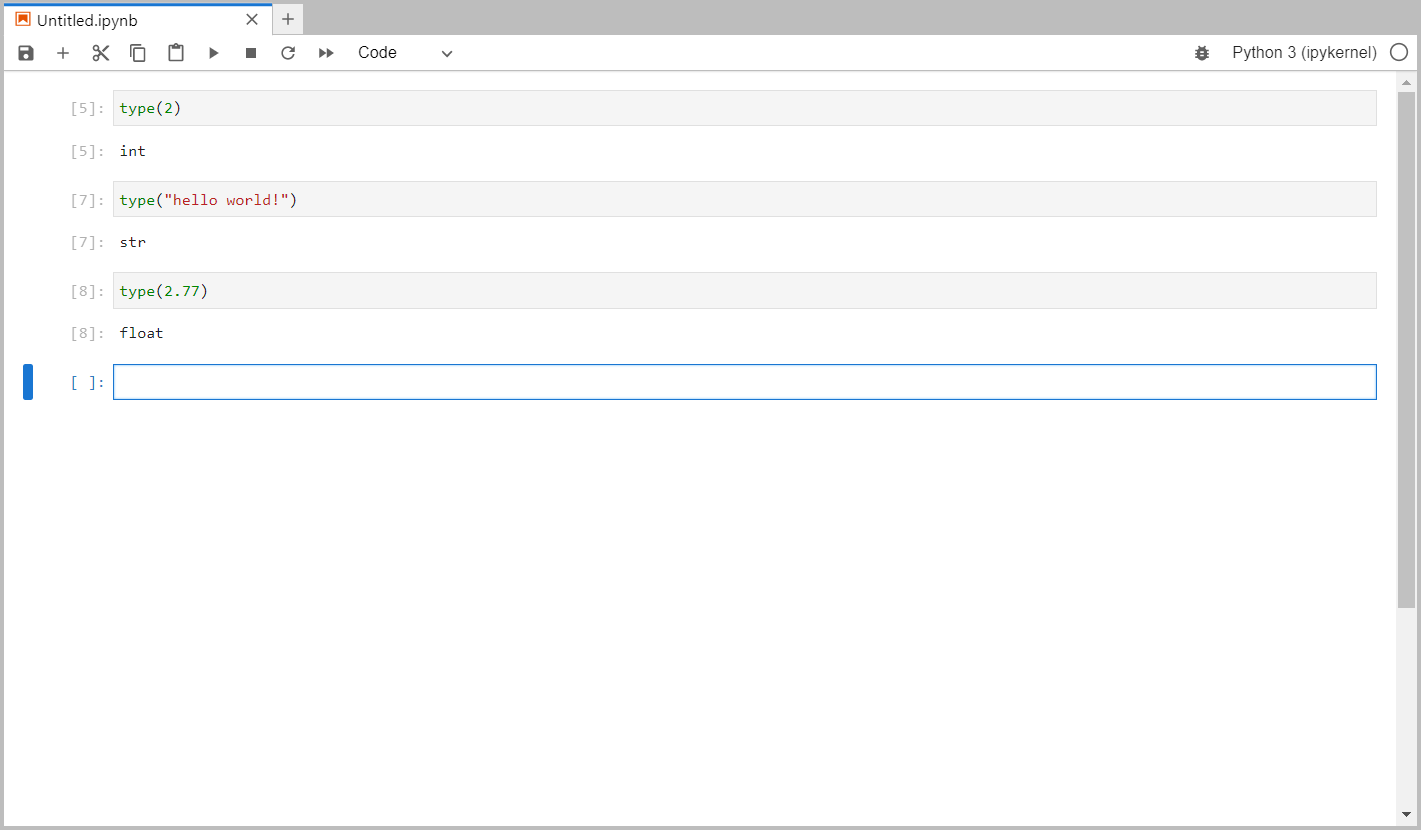This screenshot has height=830, width=1421.
Task: Insert a new cell with the plus icon
Action: click(x=63, y=53)
